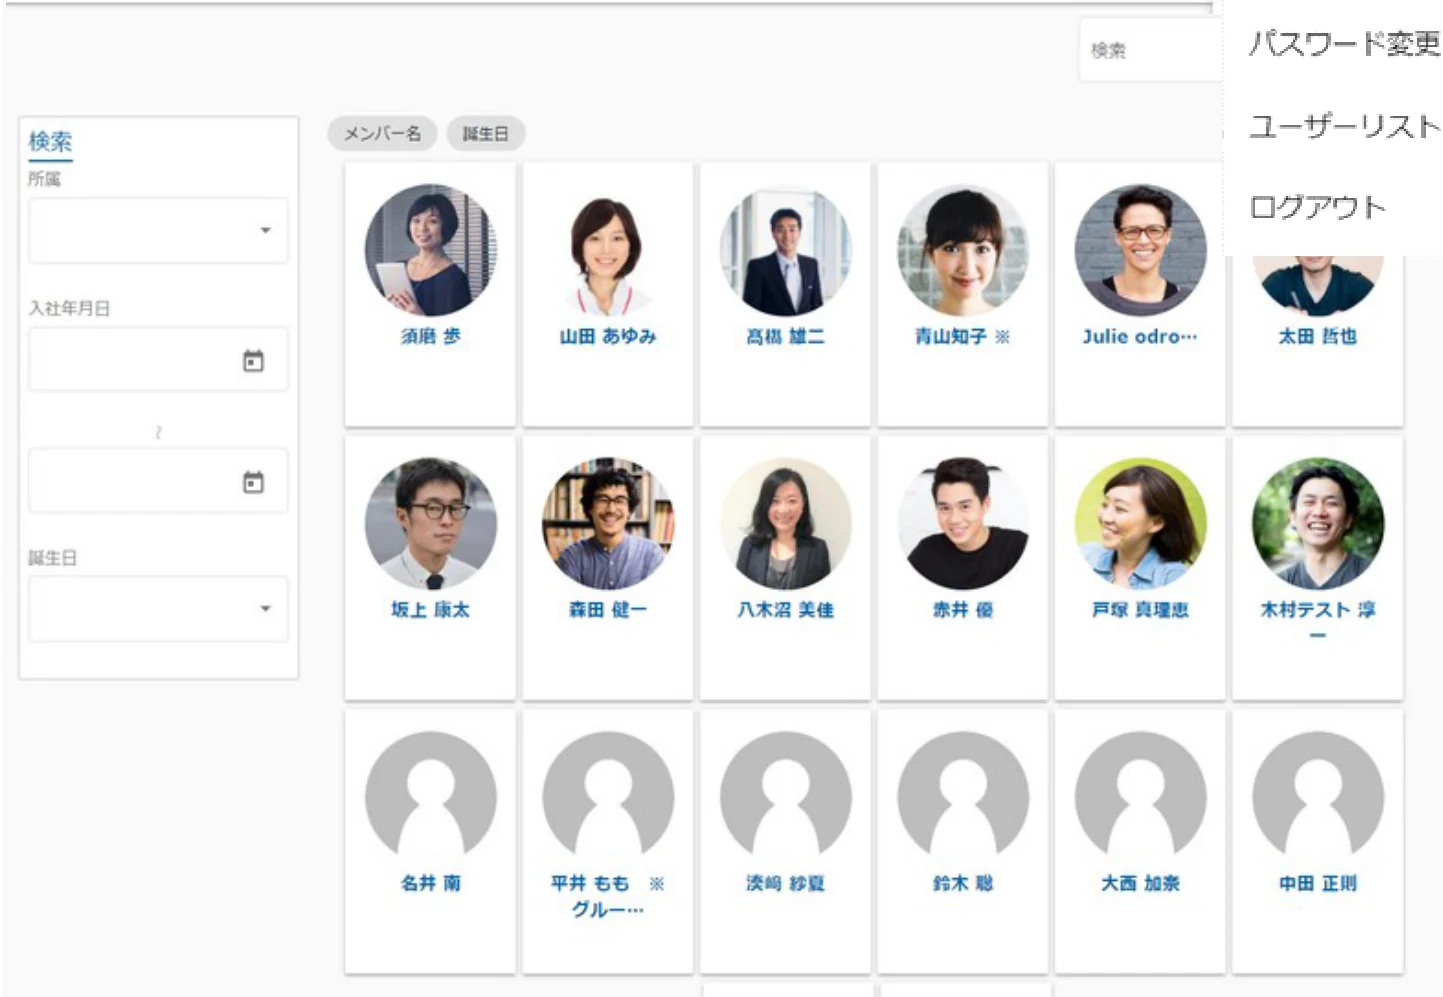Viewport: 1443px width, 997px height.
Task: Click the 山田 あゆみ name link
Action: [608, 336]
